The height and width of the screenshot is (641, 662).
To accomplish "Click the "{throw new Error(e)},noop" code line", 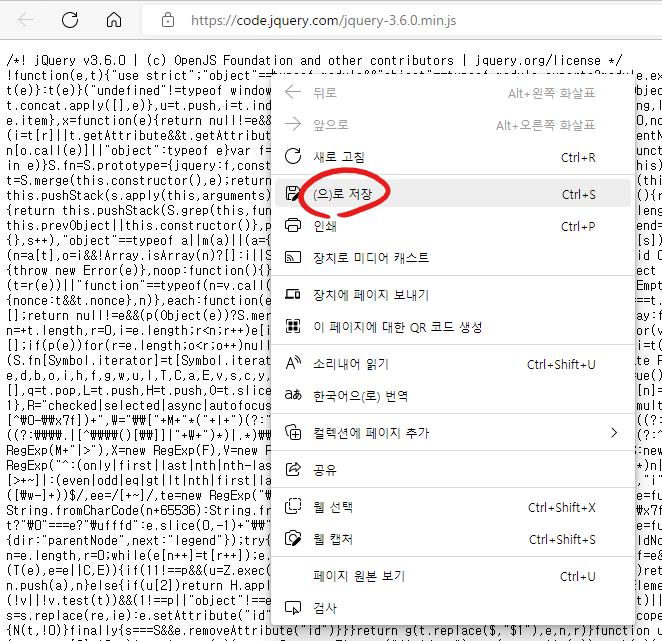I will 138,270.
